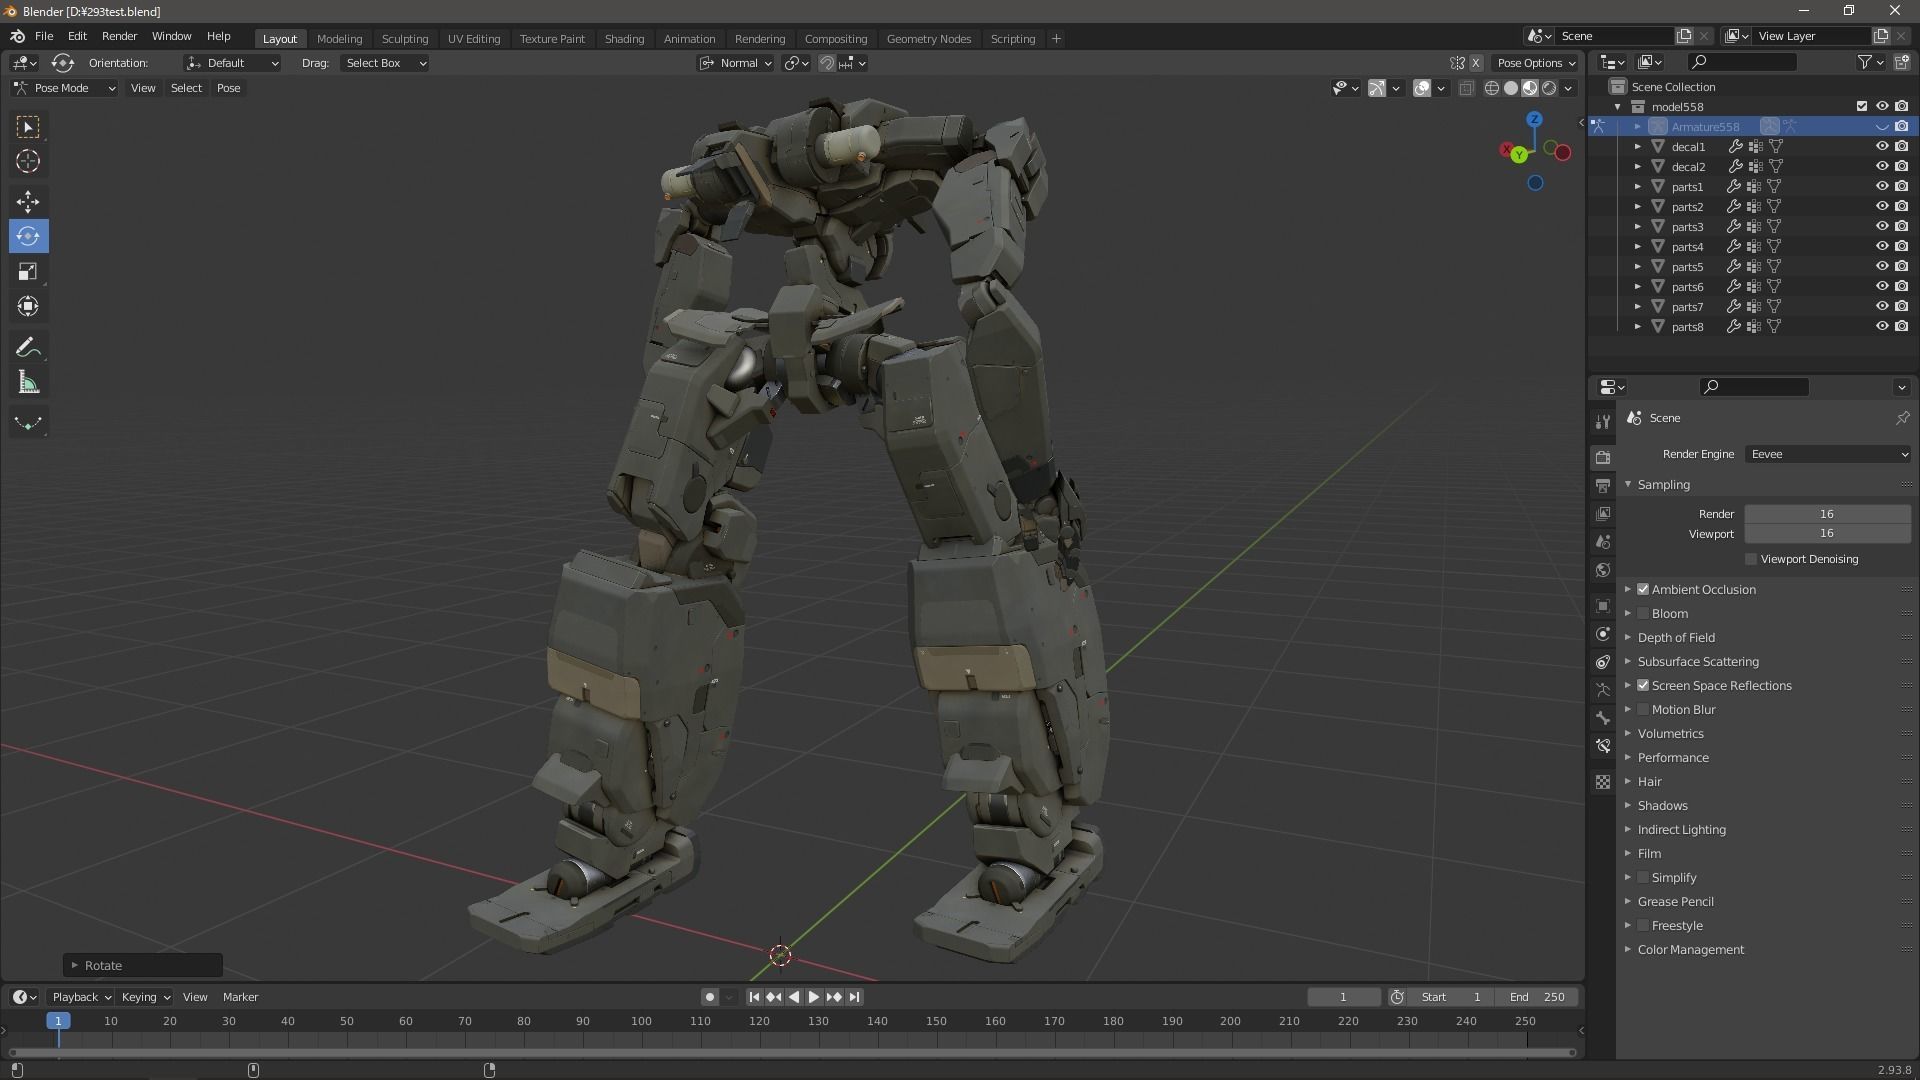
Task: Disable the Ambient Occlusion checkbox
Action: point(1643,589)
